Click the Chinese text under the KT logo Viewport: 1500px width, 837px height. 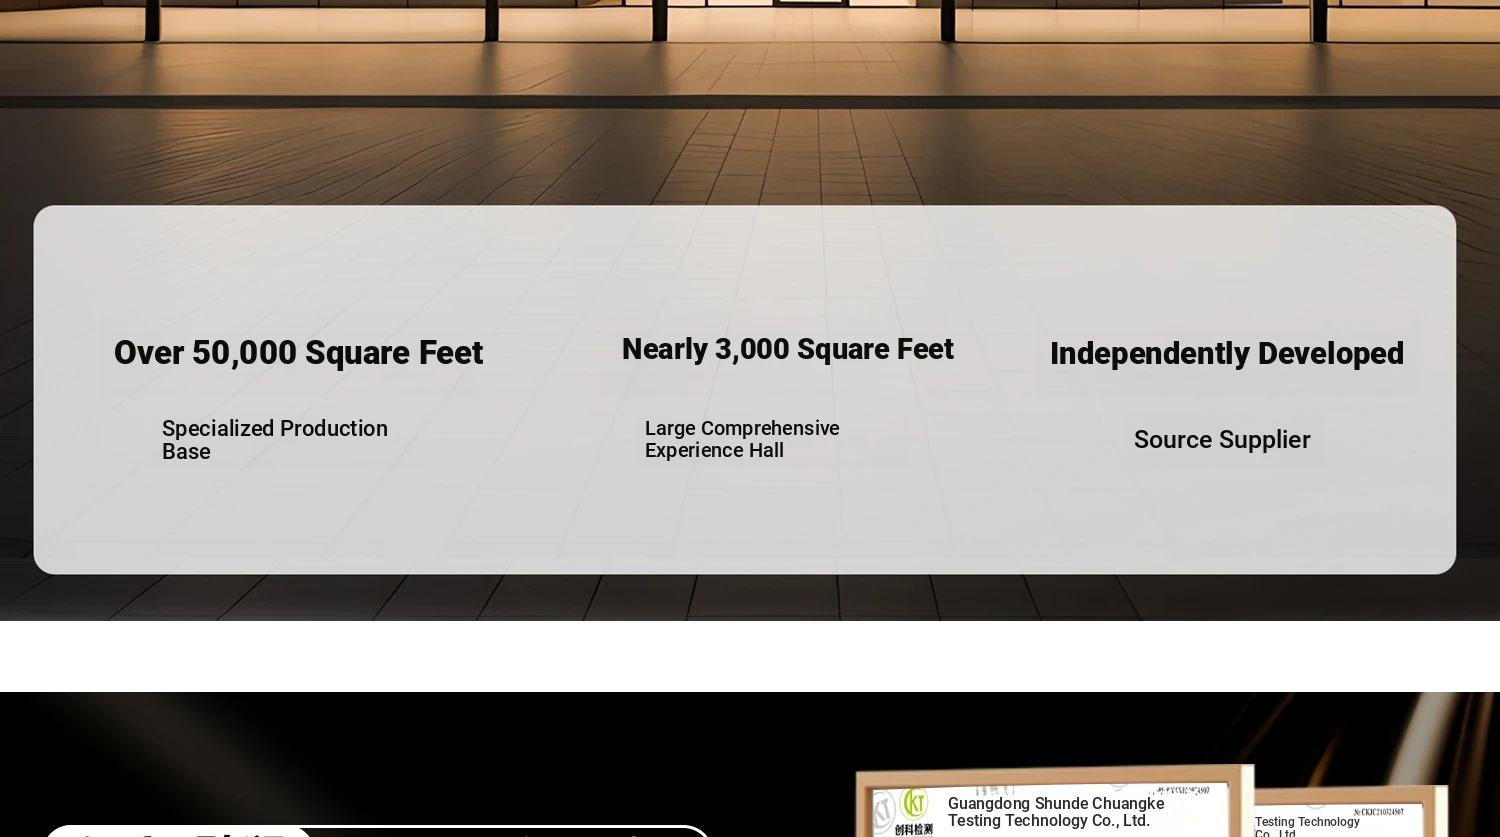[x=913, y=829]
